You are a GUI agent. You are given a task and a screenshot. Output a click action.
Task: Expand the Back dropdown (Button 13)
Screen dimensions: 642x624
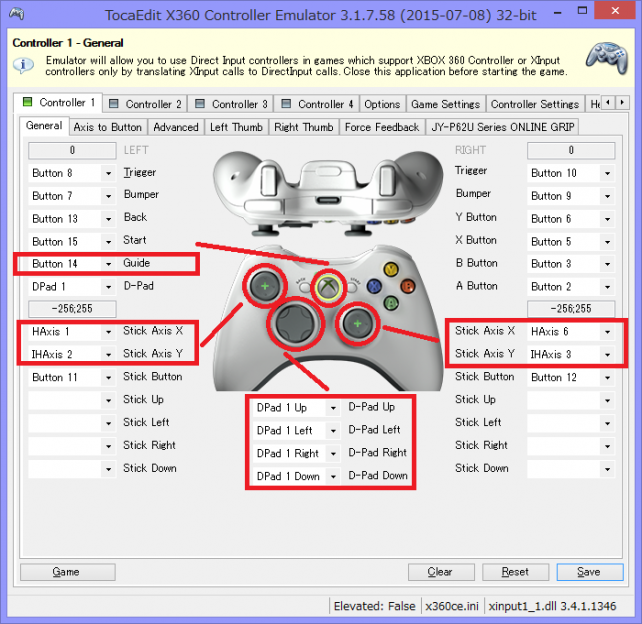(109, 219)
